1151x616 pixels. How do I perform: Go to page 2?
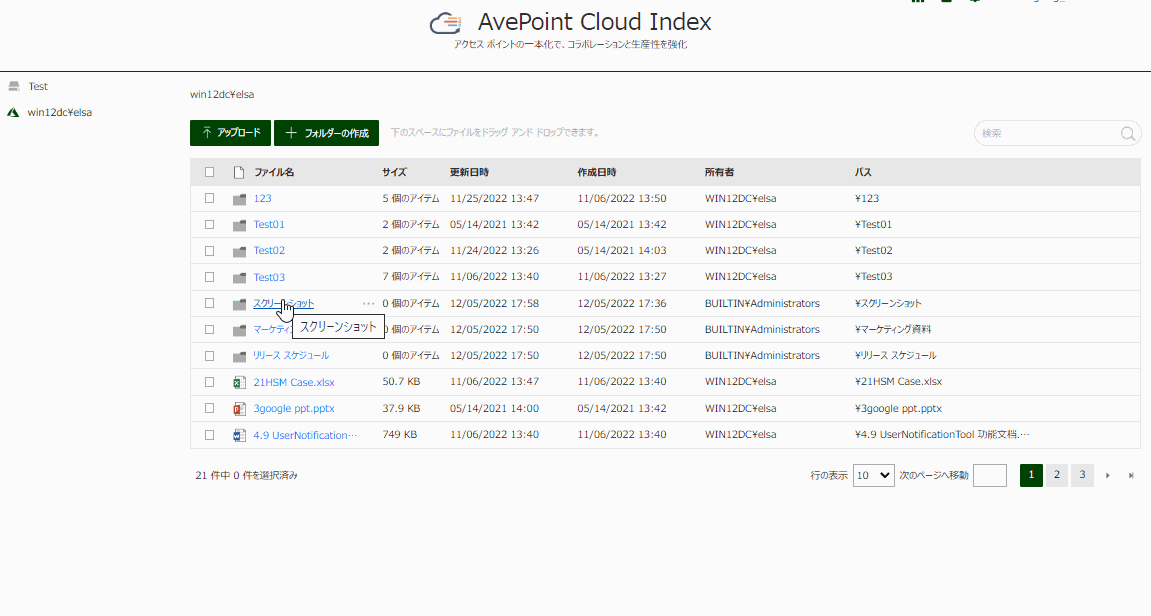click(x=1057, y=475)
